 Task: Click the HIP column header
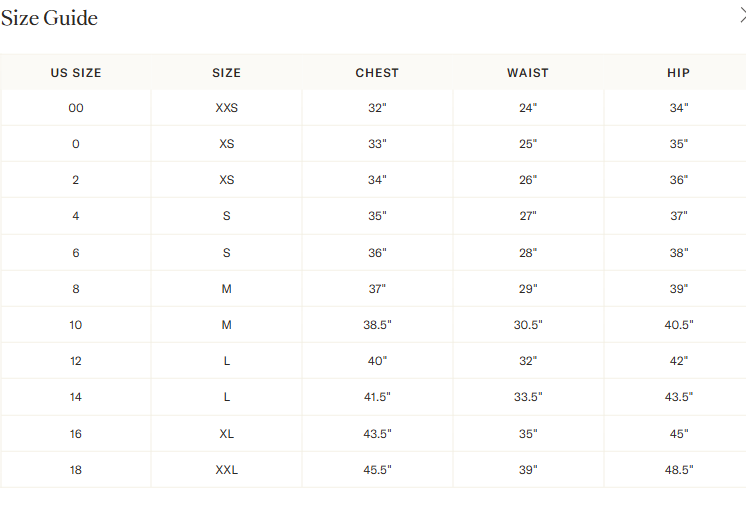tap(678, 73)
